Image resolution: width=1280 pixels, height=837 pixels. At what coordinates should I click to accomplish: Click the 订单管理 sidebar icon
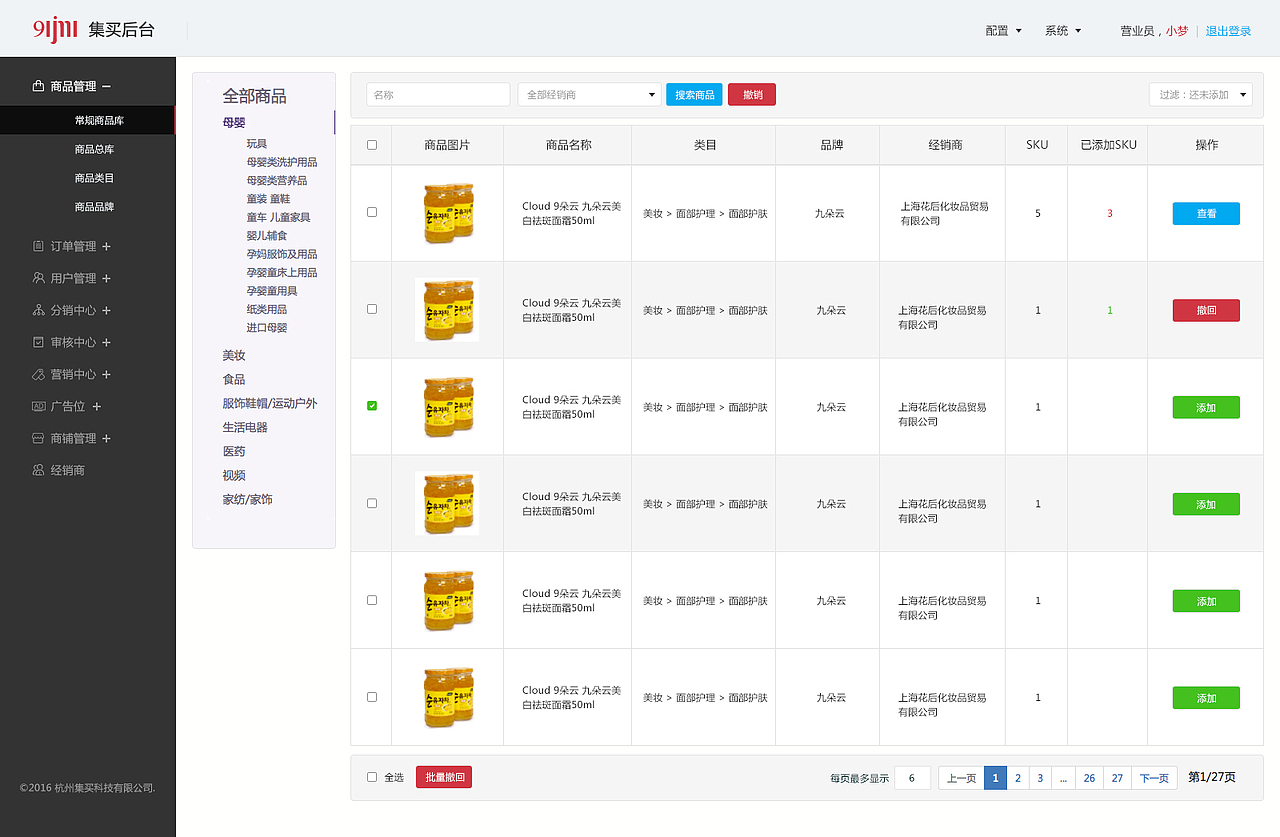38,246
